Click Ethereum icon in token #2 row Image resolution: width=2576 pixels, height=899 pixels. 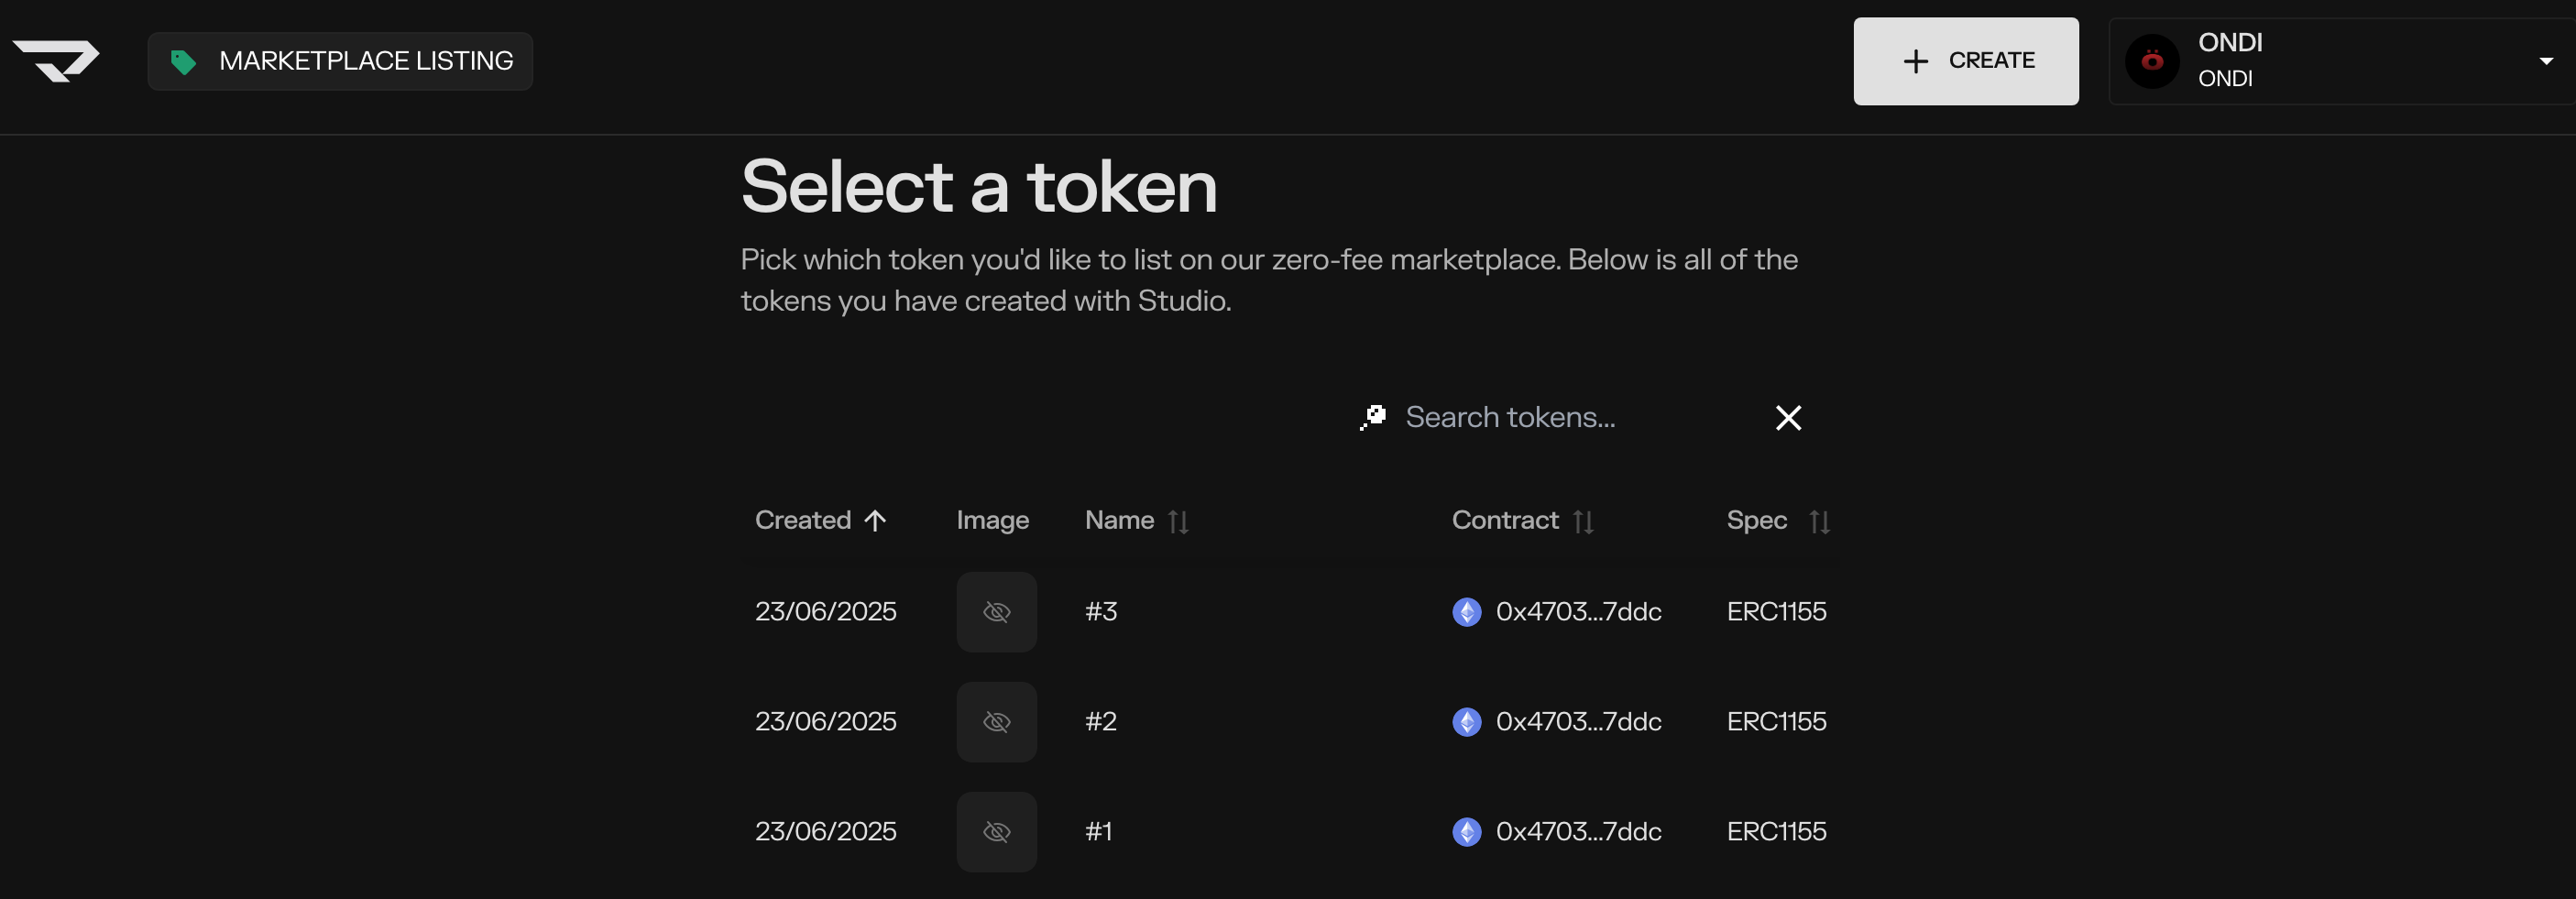point(1466,722)
